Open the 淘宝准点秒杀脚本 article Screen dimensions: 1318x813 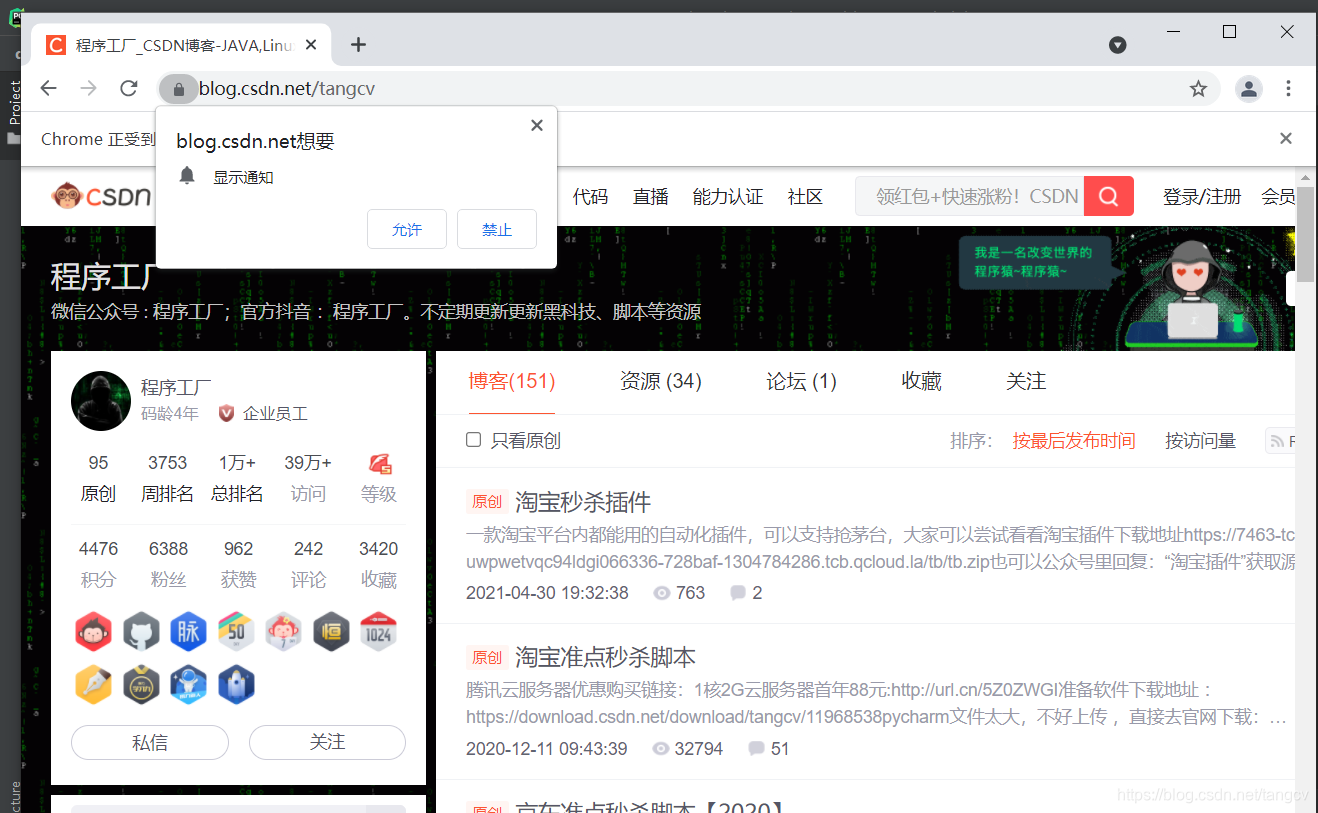click(605, 657)
